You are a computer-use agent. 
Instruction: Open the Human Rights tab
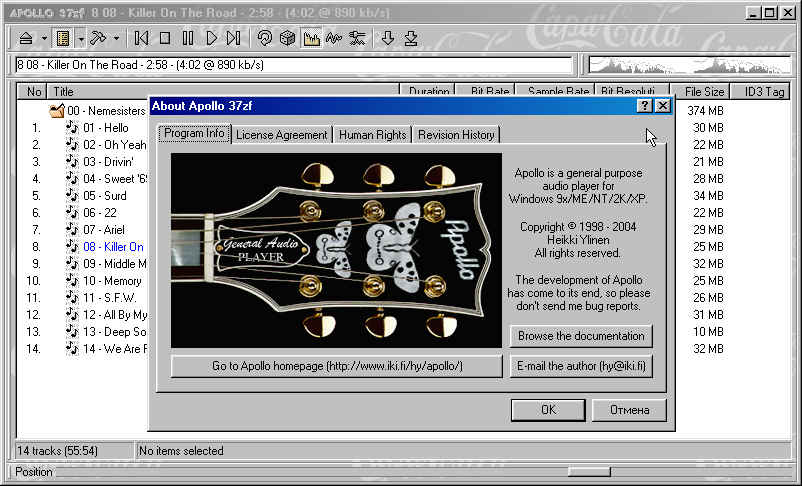coord(372,135)
